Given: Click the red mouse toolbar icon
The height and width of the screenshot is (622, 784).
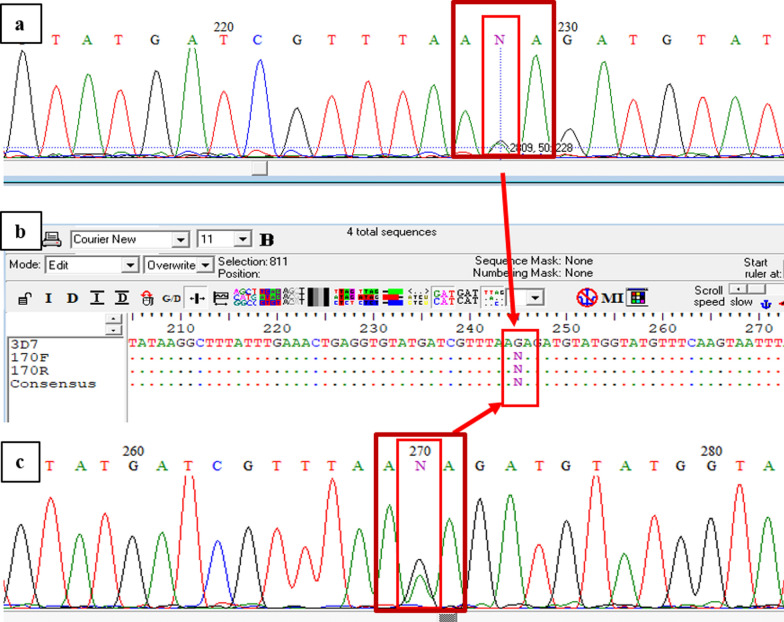Looking at the screenshot, I should (x=147, y=298).
